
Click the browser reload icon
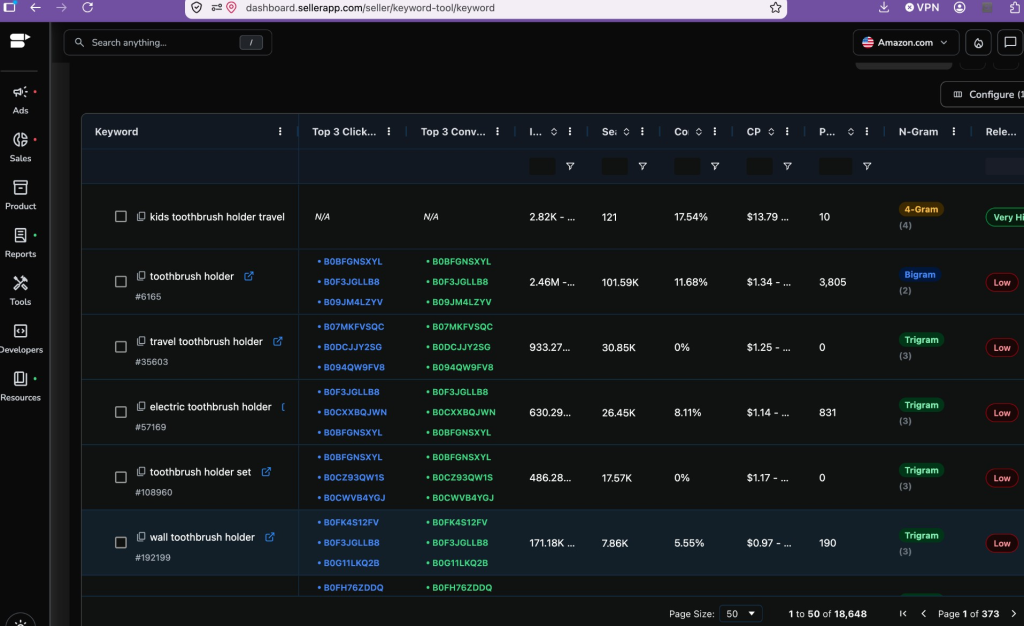point(88,8)
